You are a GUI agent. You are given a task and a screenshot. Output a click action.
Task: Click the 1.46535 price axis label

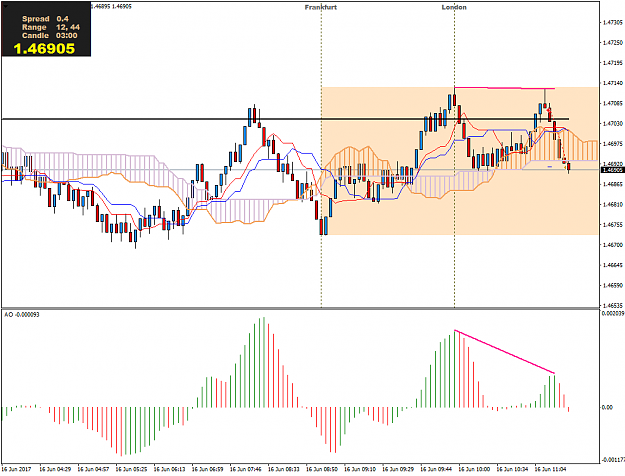(x=612, y=305)
